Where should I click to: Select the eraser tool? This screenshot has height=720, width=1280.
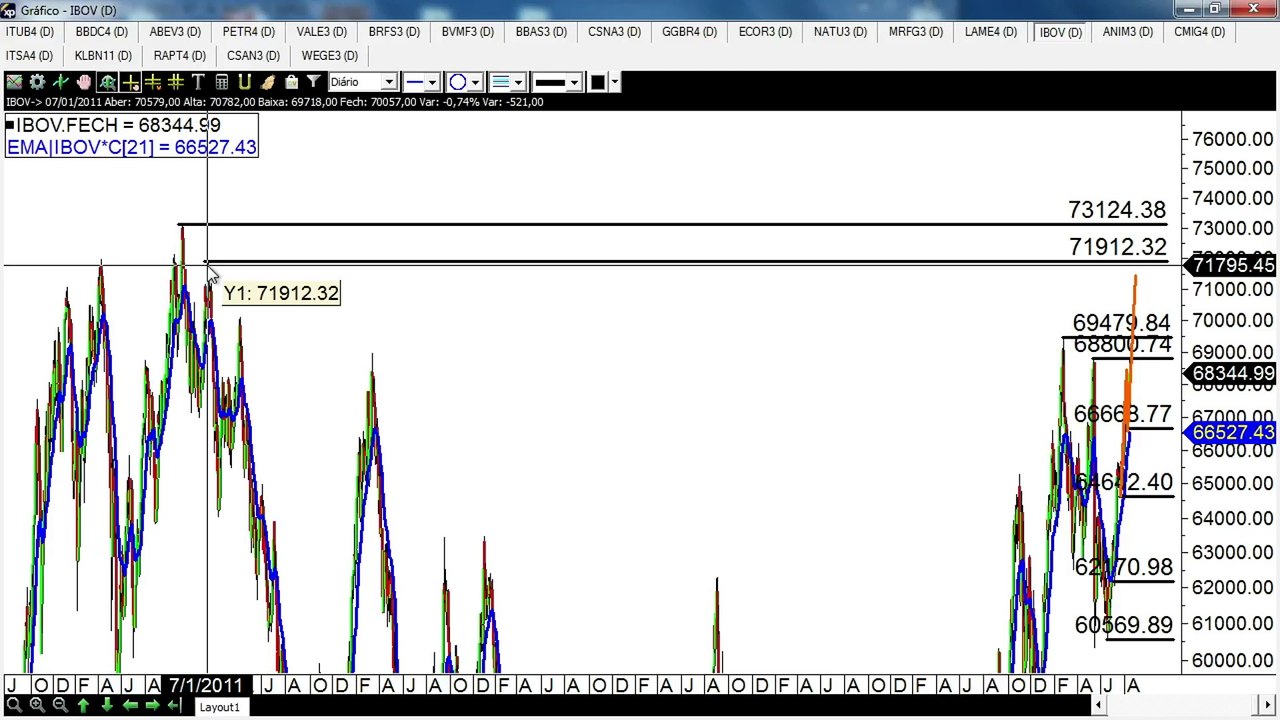268,82
